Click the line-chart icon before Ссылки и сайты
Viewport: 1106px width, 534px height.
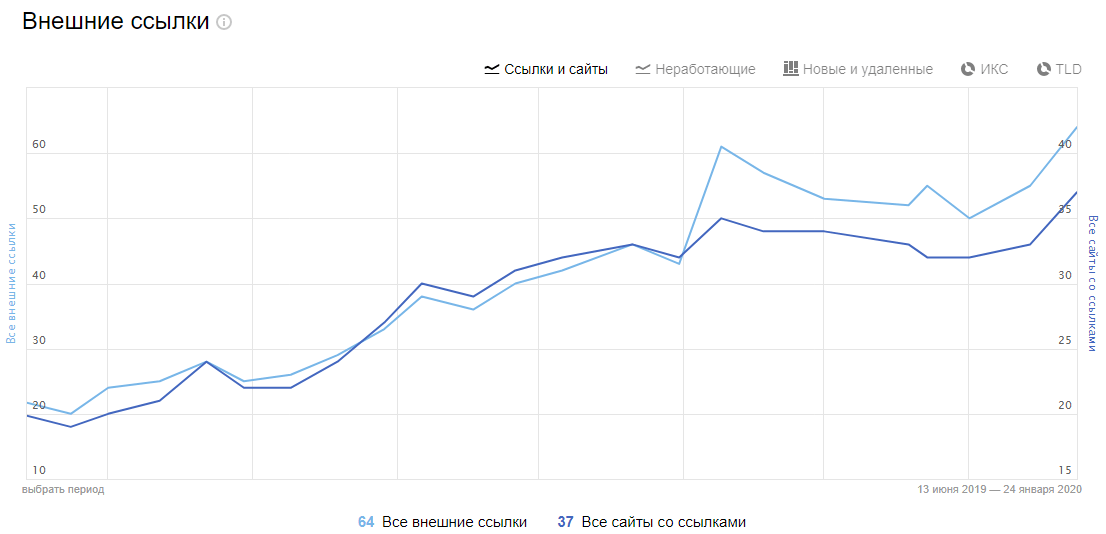pos(491,69)
